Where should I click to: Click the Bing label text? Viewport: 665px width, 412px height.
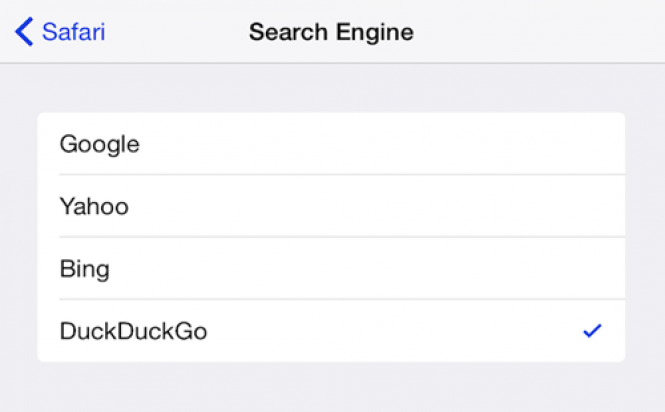[85, 269]
